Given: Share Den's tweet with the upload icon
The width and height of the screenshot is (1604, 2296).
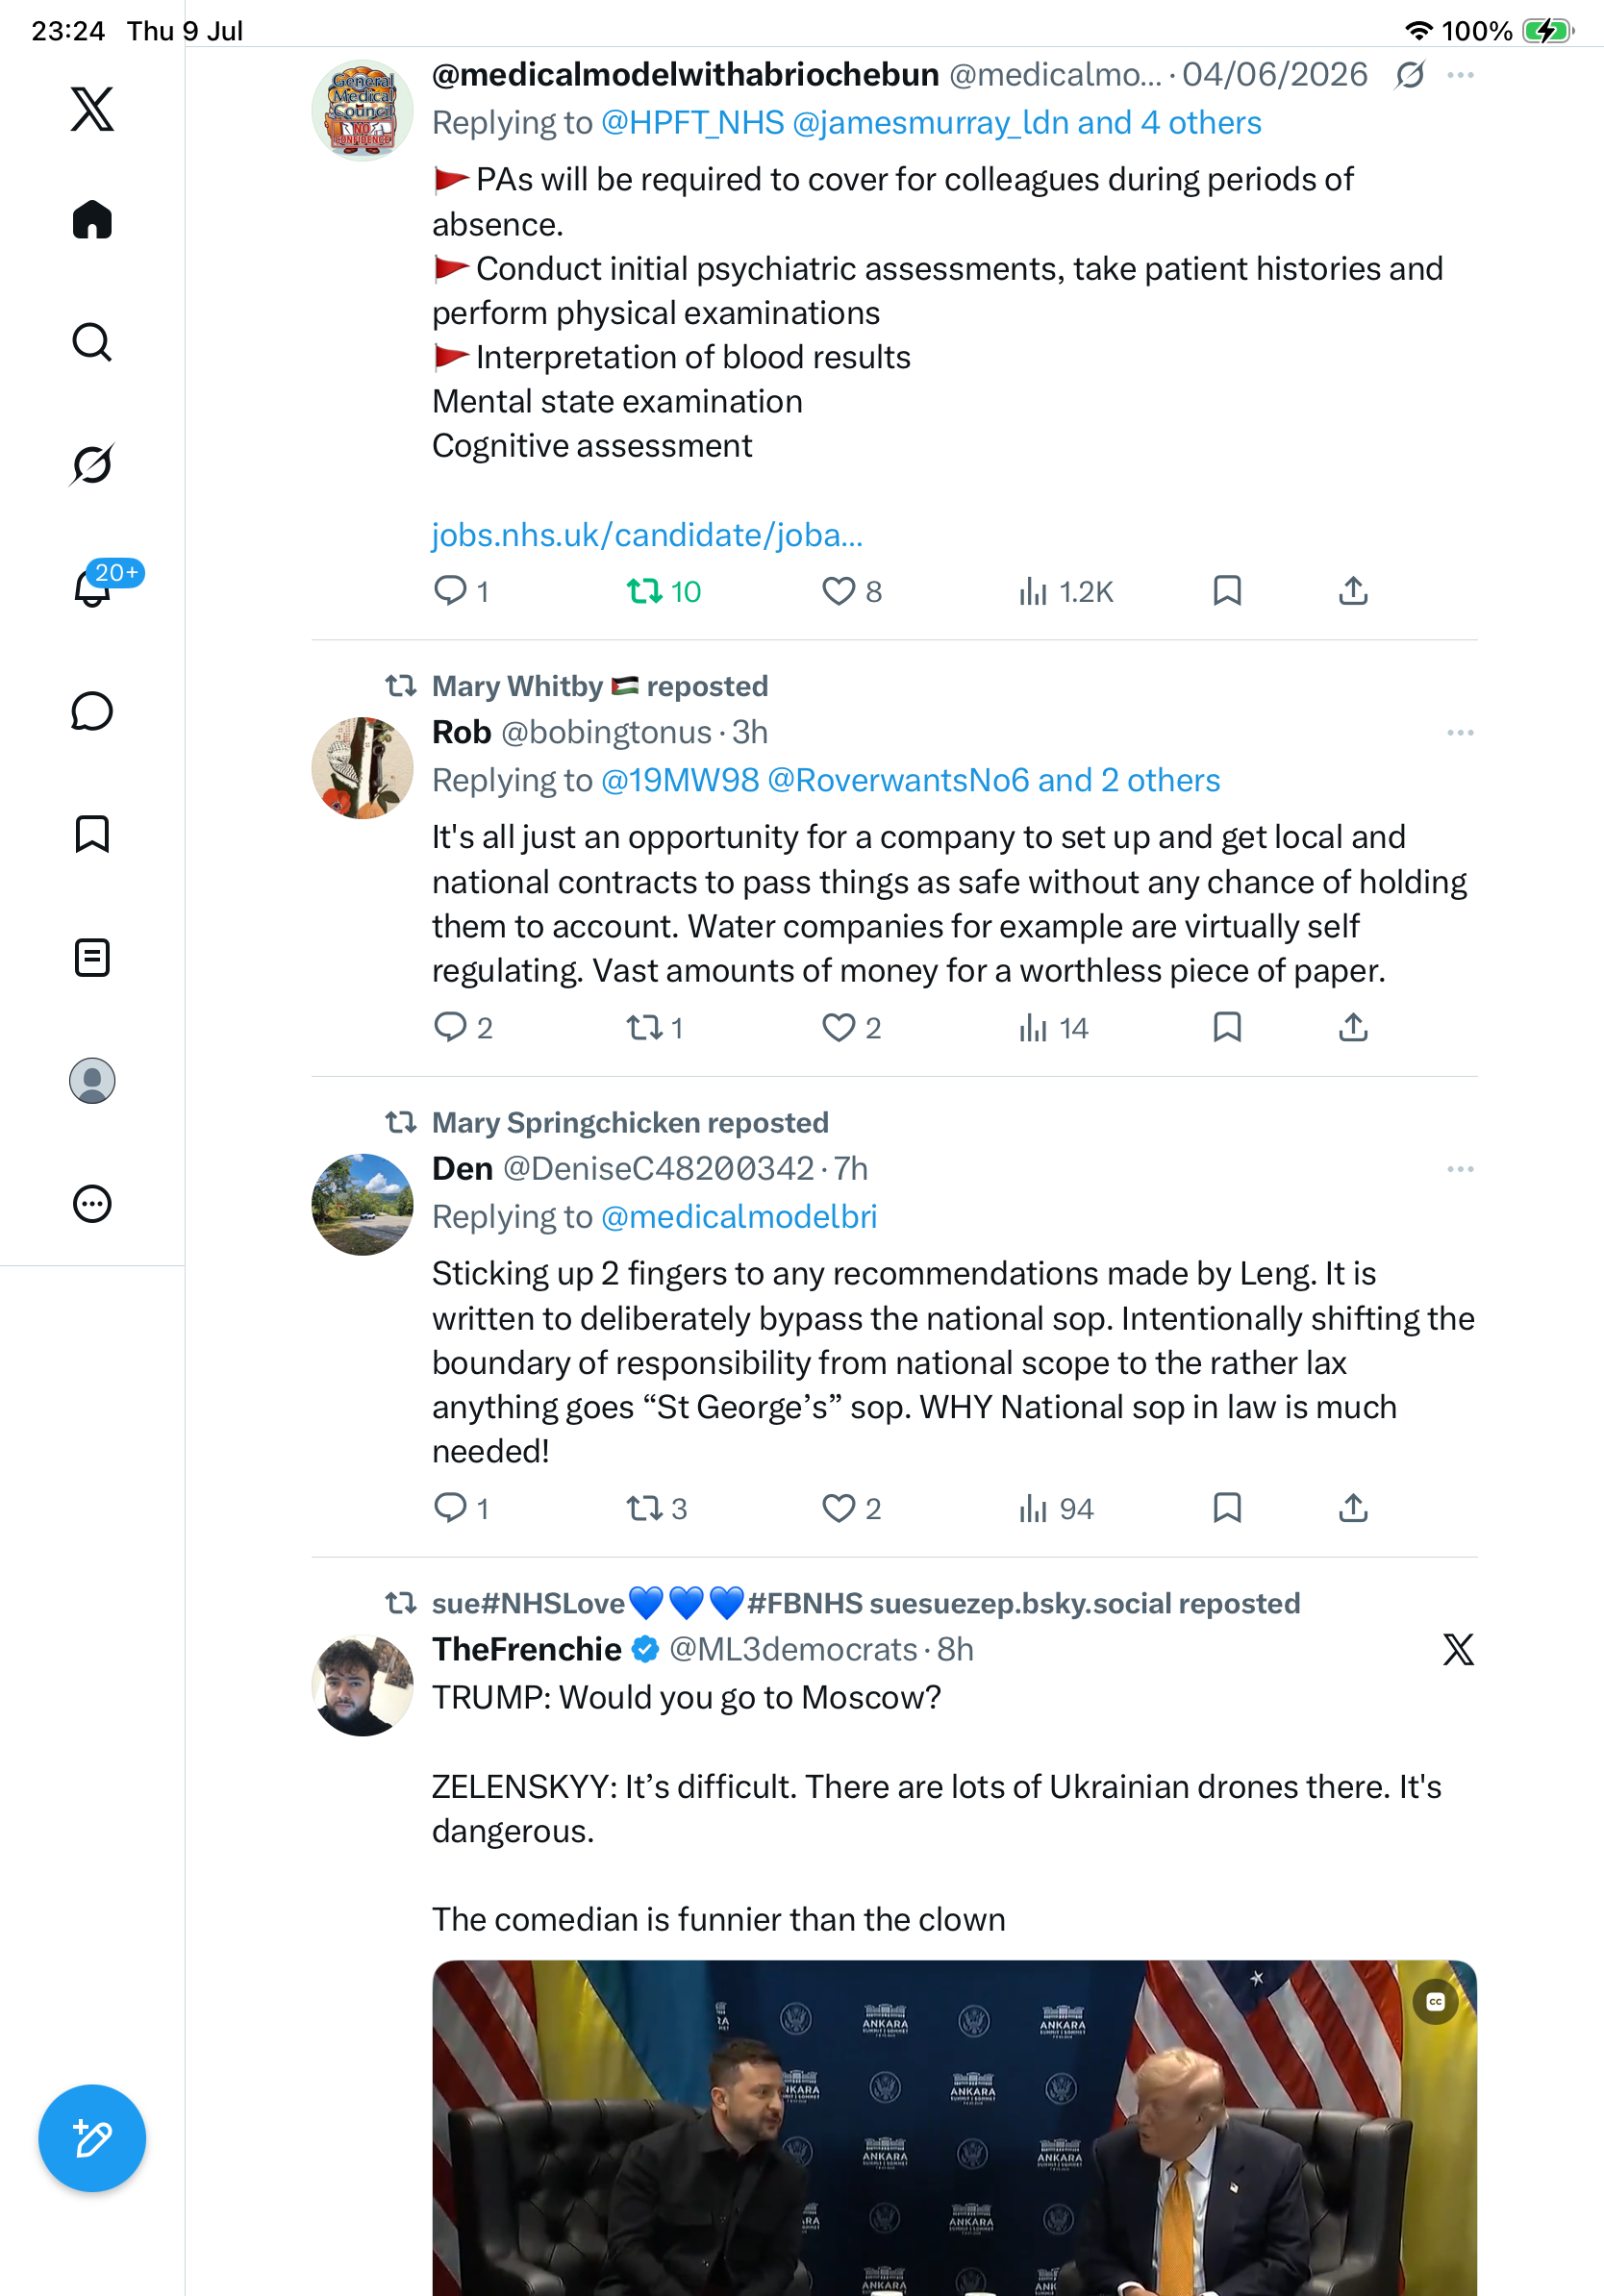Looking at the screenshot, I should coord(1353,1508).
